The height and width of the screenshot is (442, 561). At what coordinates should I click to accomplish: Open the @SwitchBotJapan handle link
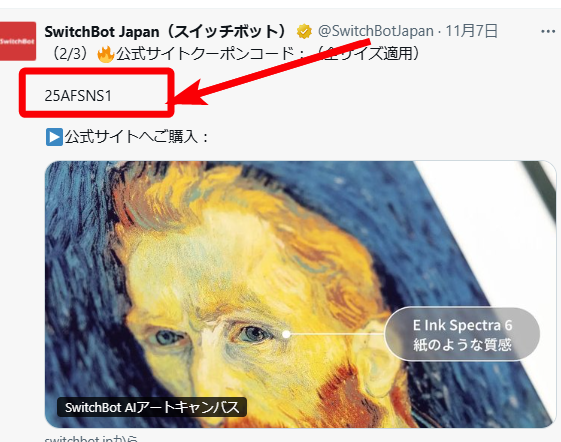point(376,31)
